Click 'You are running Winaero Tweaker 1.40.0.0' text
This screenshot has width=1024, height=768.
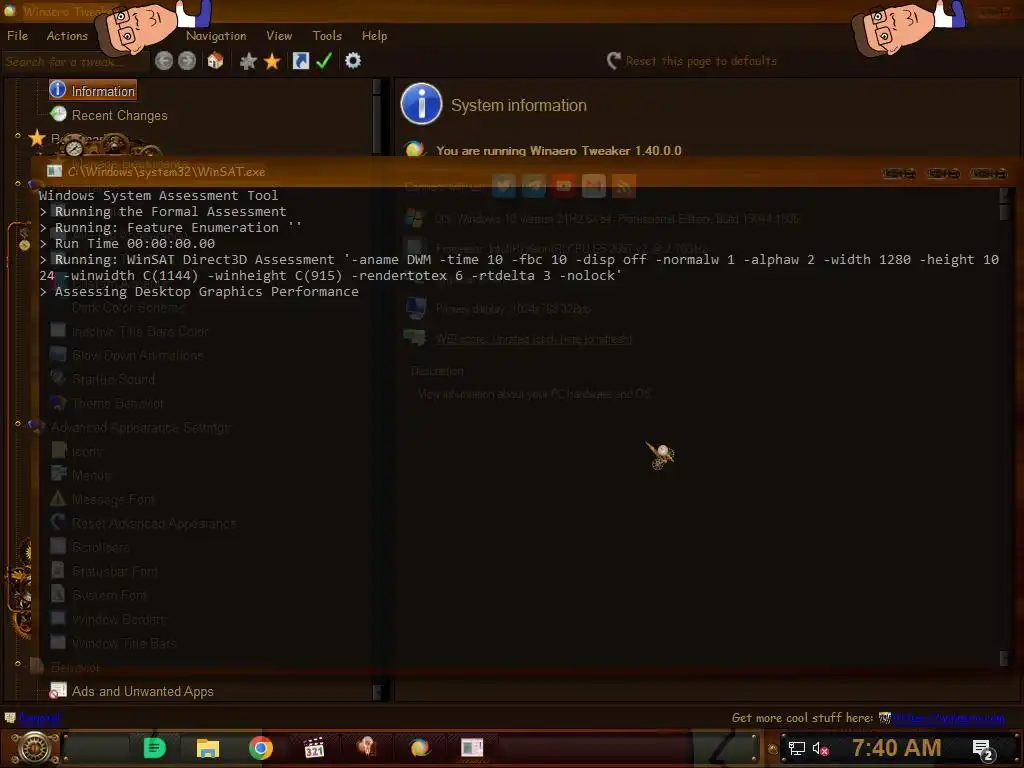point(558,150)
